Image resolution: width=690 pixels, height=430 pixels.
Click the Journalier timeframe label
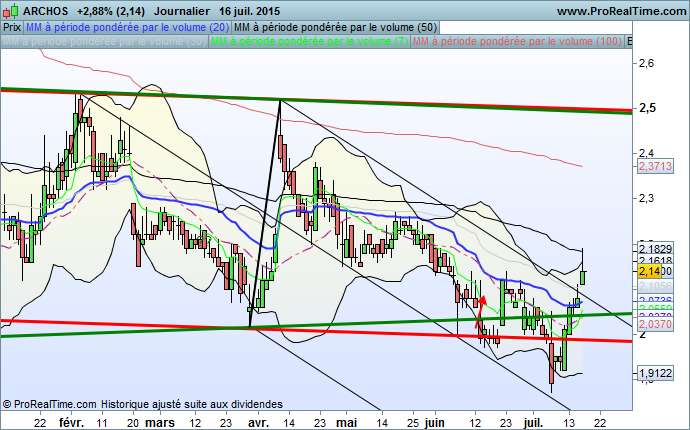182,11
